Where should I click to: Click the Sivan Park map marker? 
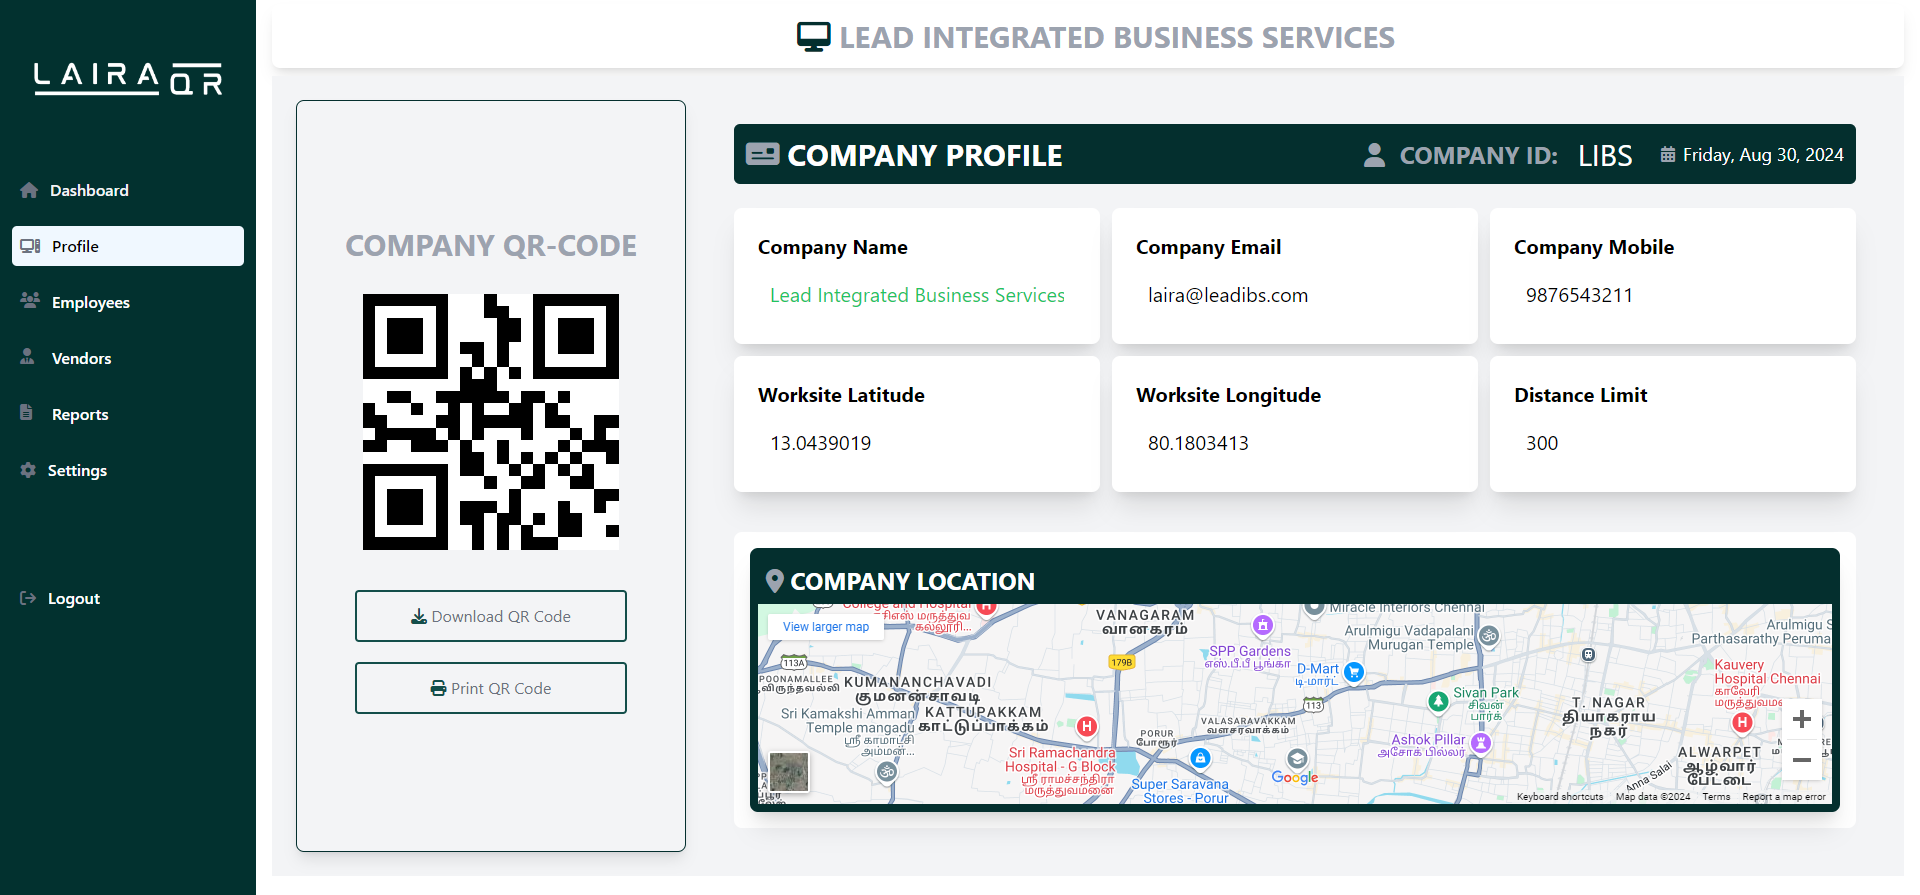click(1438, 701)
